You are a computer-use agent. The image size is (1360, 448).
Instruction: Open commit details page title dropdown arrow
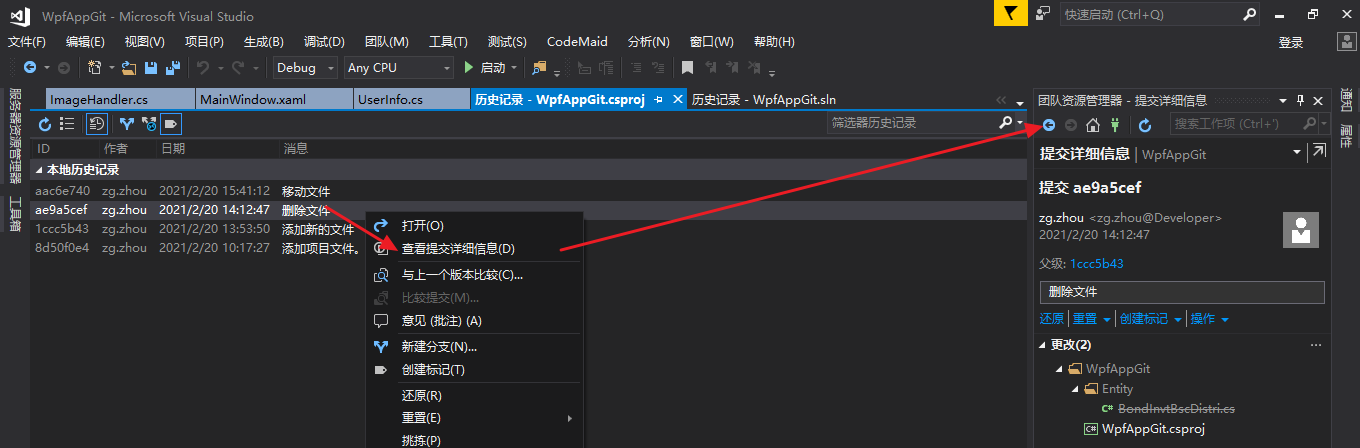[x=1297, y=151]
